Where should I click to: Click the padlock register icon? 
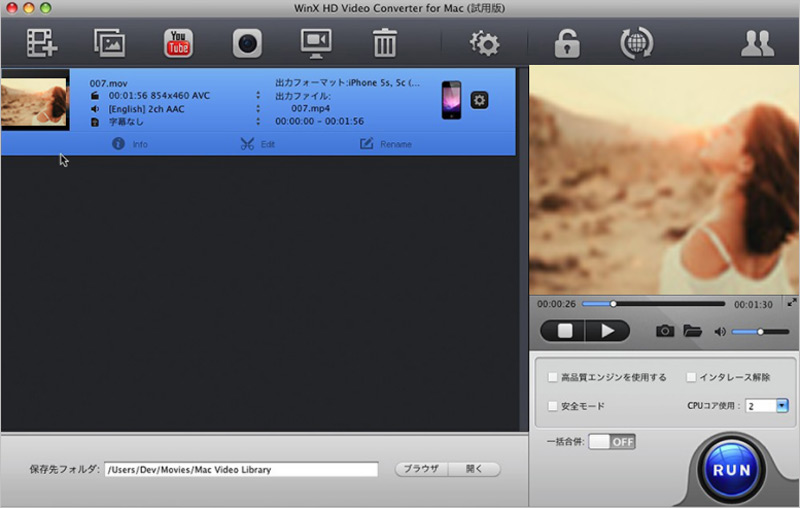pyautogui.click(x=567, y=43)
